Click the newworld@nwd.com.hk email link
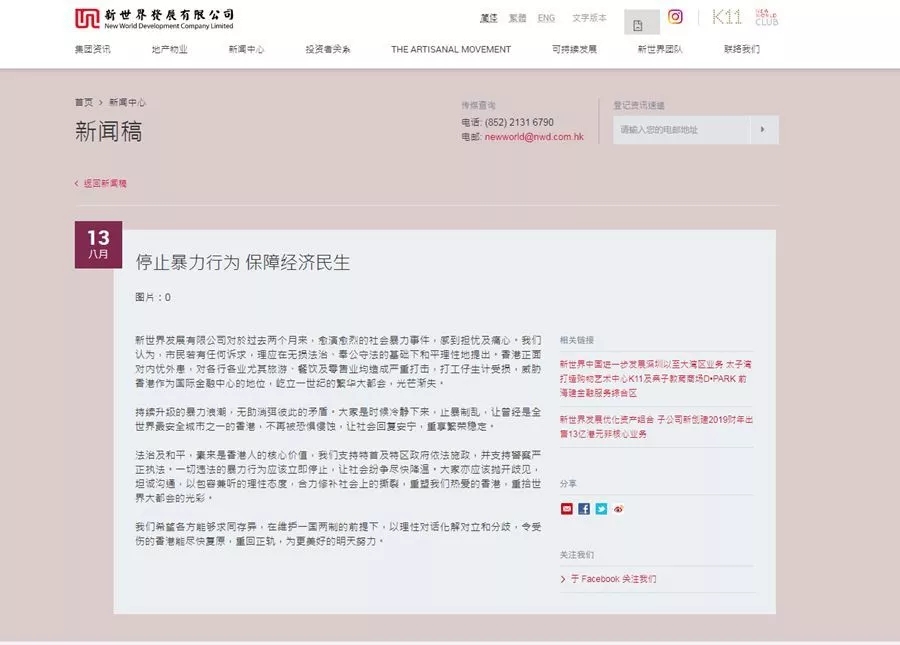Screen dimensions: 900x645 pyautogui.click(x=533, y=136)
